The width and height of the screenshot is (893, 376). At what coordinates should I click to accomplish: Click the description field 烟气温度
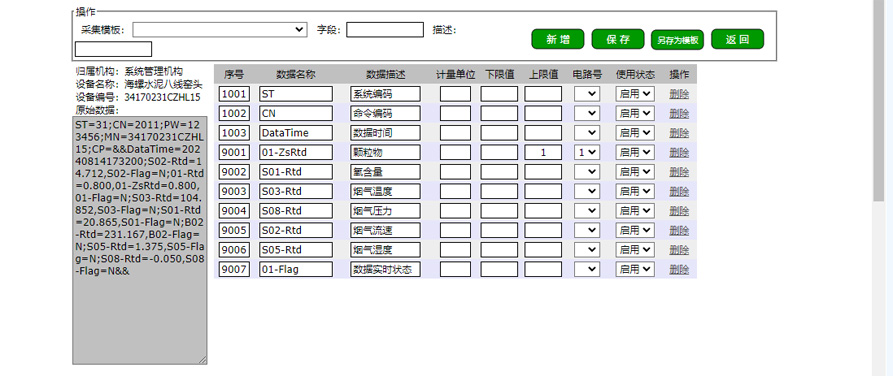(x=386, y=191)
